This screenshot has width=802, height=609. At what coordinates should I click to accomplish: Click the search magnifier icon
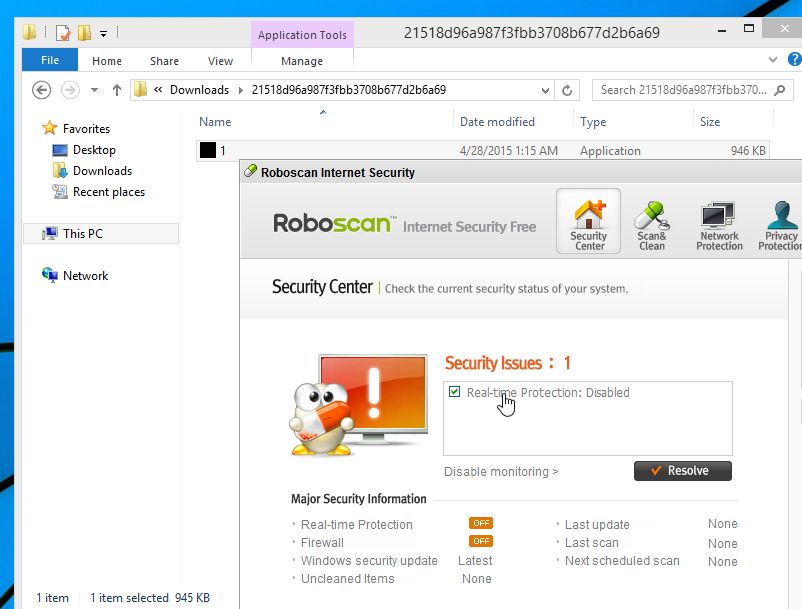[779, 90]
